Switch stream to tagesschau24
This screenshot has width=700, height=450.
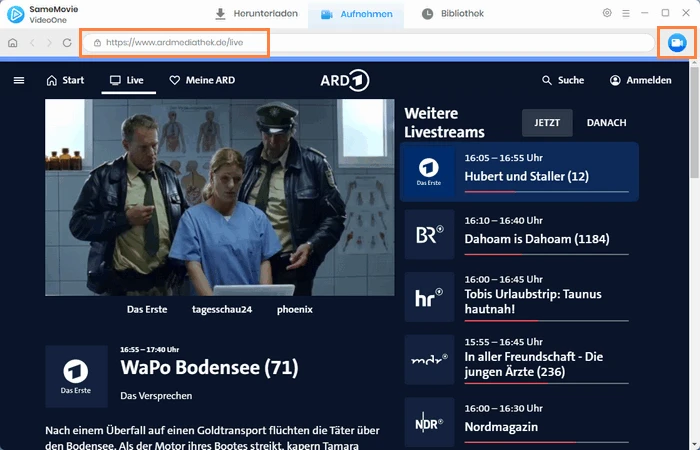tap(222, 309)
